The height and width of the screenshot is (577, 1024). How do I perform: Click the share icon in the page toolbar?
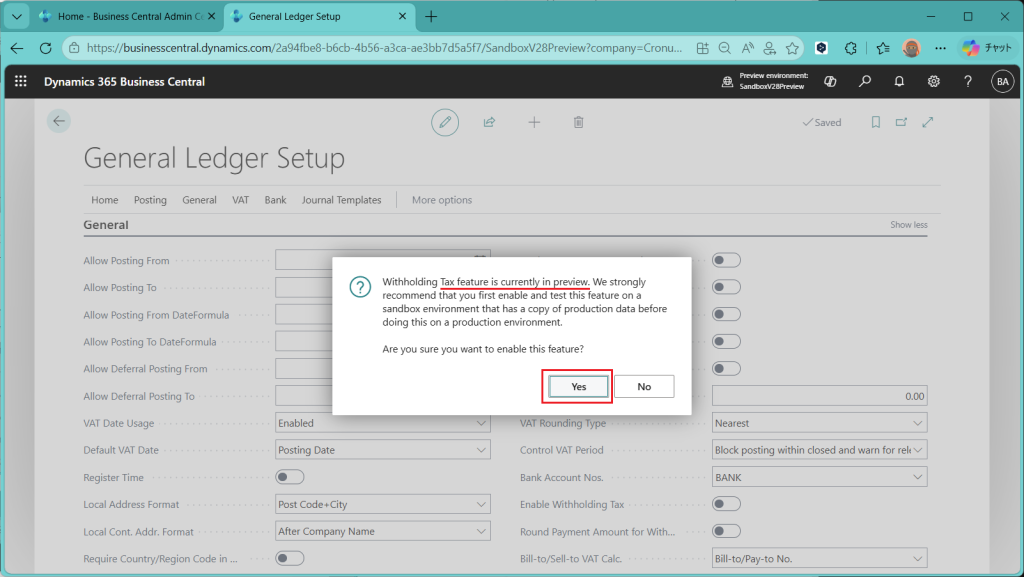pos(489,122)
